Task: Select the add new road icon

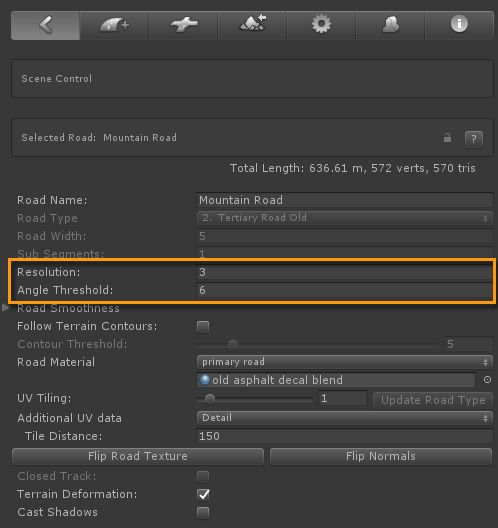Action: click(114, 25)
